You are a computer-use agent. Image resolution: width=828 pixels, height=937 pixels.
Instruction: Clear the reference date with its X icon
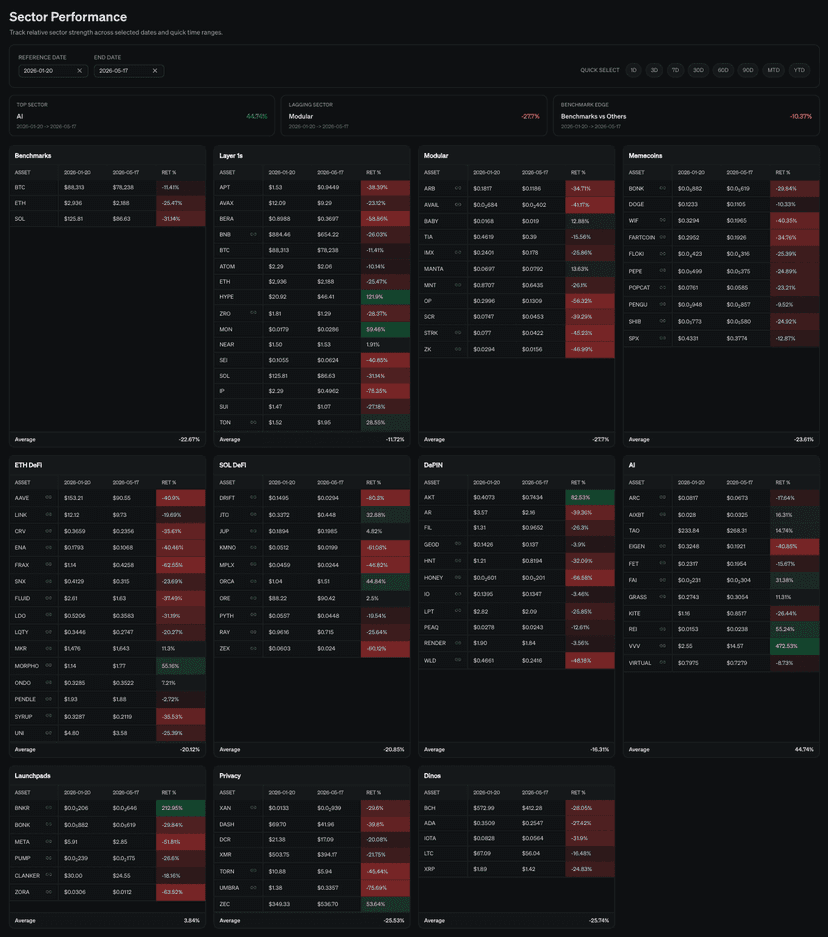79,71
